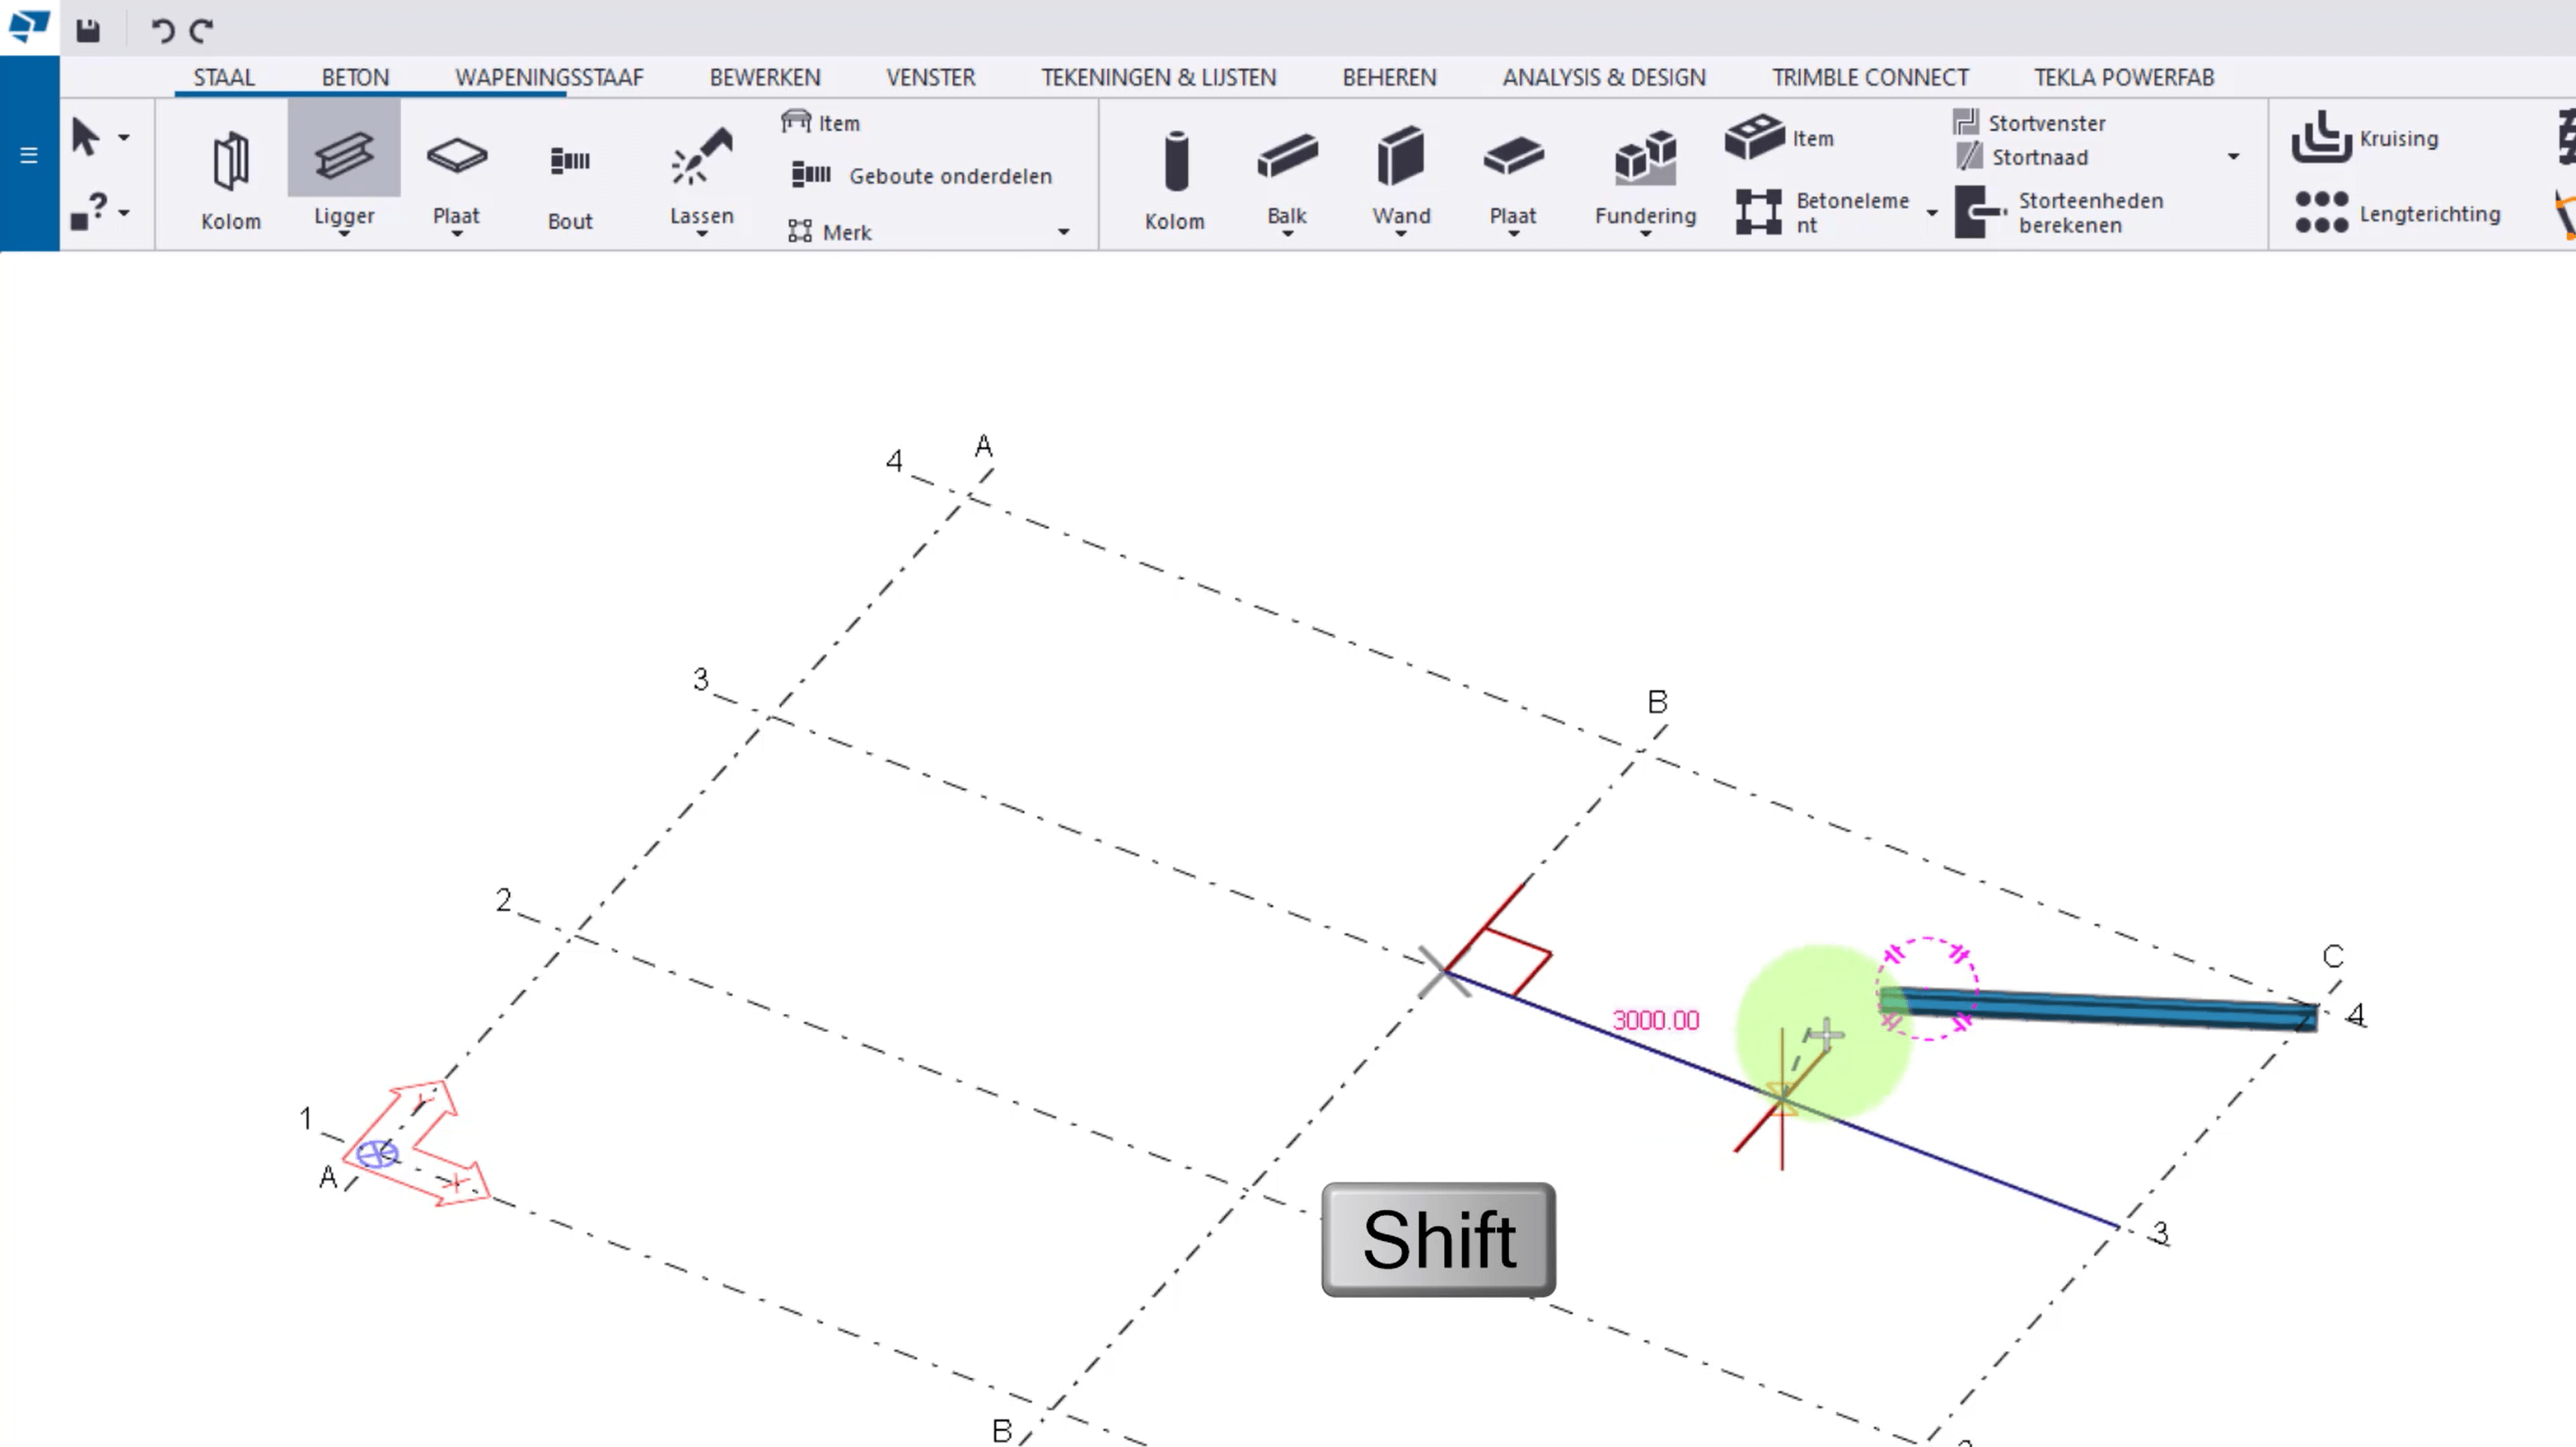Image resolution: width=2576 pixels, height=1447 pixels.
Task: Open the Betonelement dropdown arrow
Action: tap(1931, 213)
